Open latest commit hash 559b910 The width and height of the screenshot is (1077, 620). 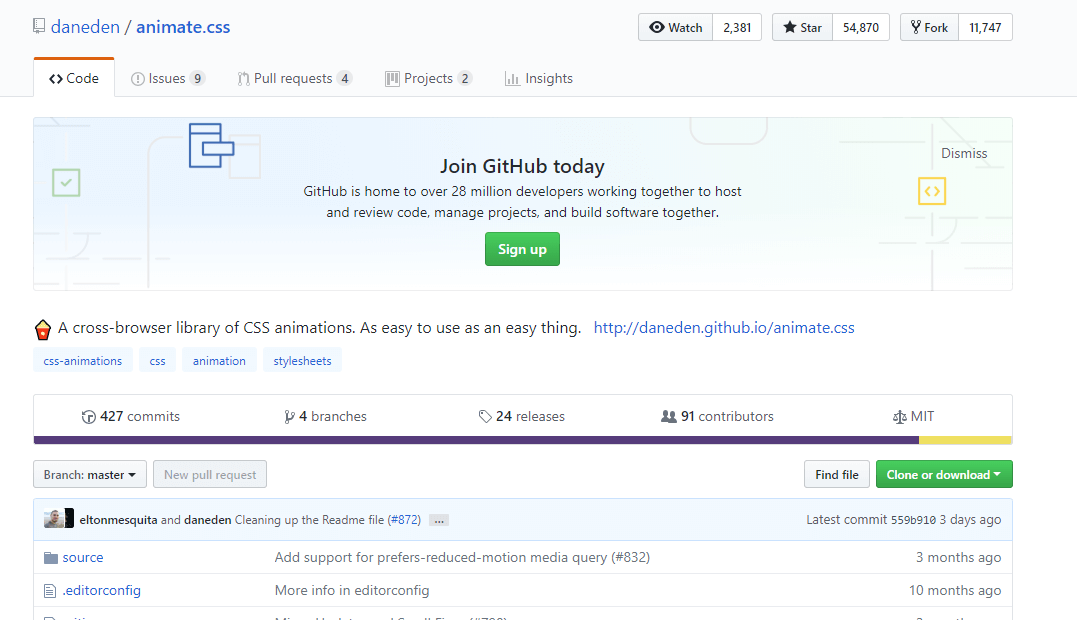click(913, 520)
